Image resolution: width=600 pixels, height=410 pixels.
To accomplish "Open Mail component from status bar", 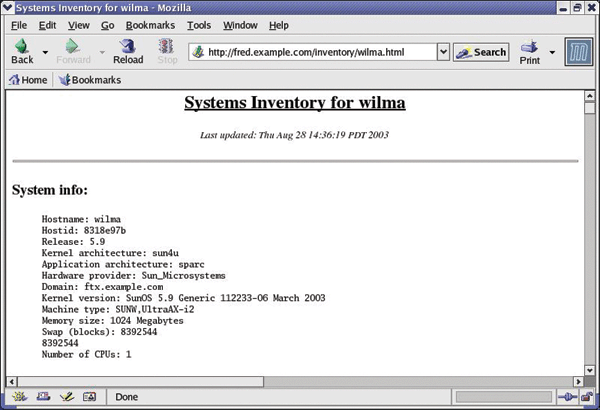I will pos(42,397).
